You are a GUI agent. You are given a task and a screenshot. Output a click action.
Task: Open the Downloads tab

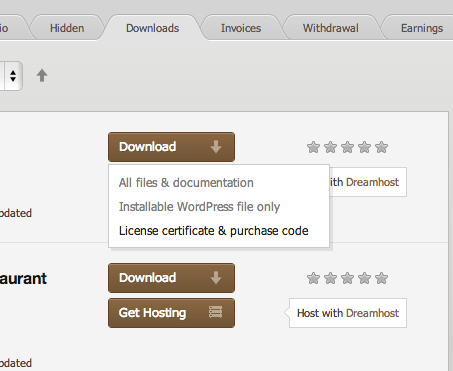[x=153, y=28]
